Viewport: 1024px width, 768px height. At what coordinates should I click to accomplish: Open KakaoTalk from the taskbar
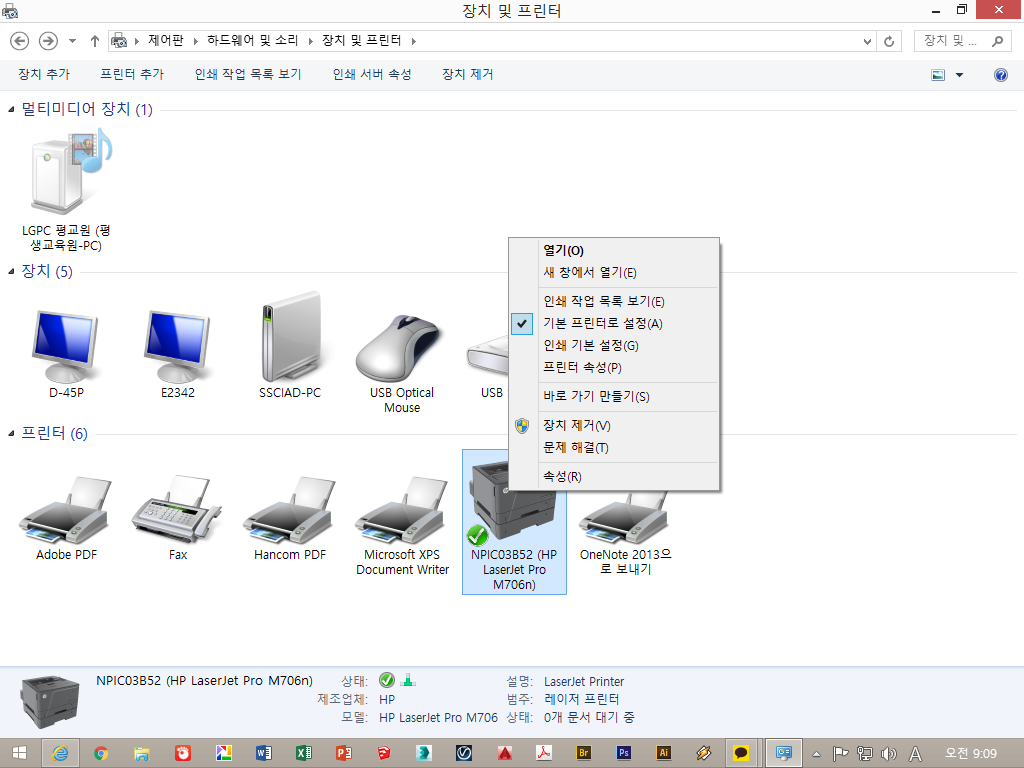tap(743, 753)
